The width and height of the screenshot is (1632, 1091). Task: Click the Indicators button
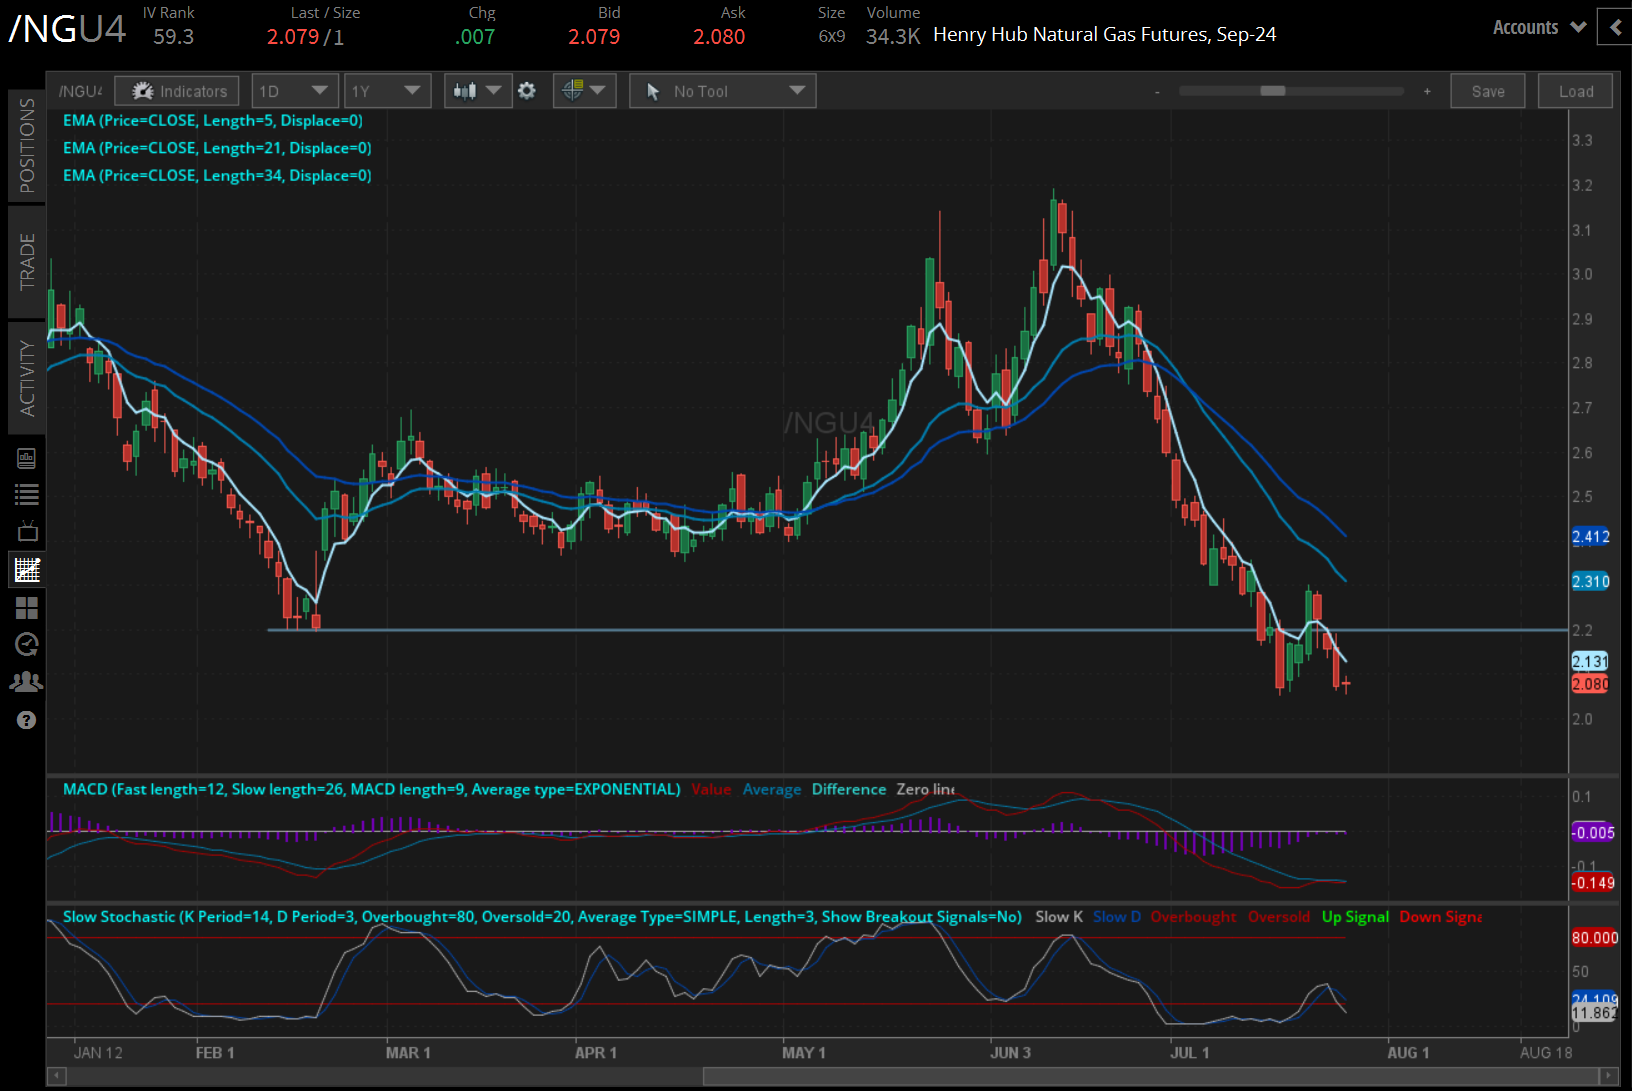[177, 90]
